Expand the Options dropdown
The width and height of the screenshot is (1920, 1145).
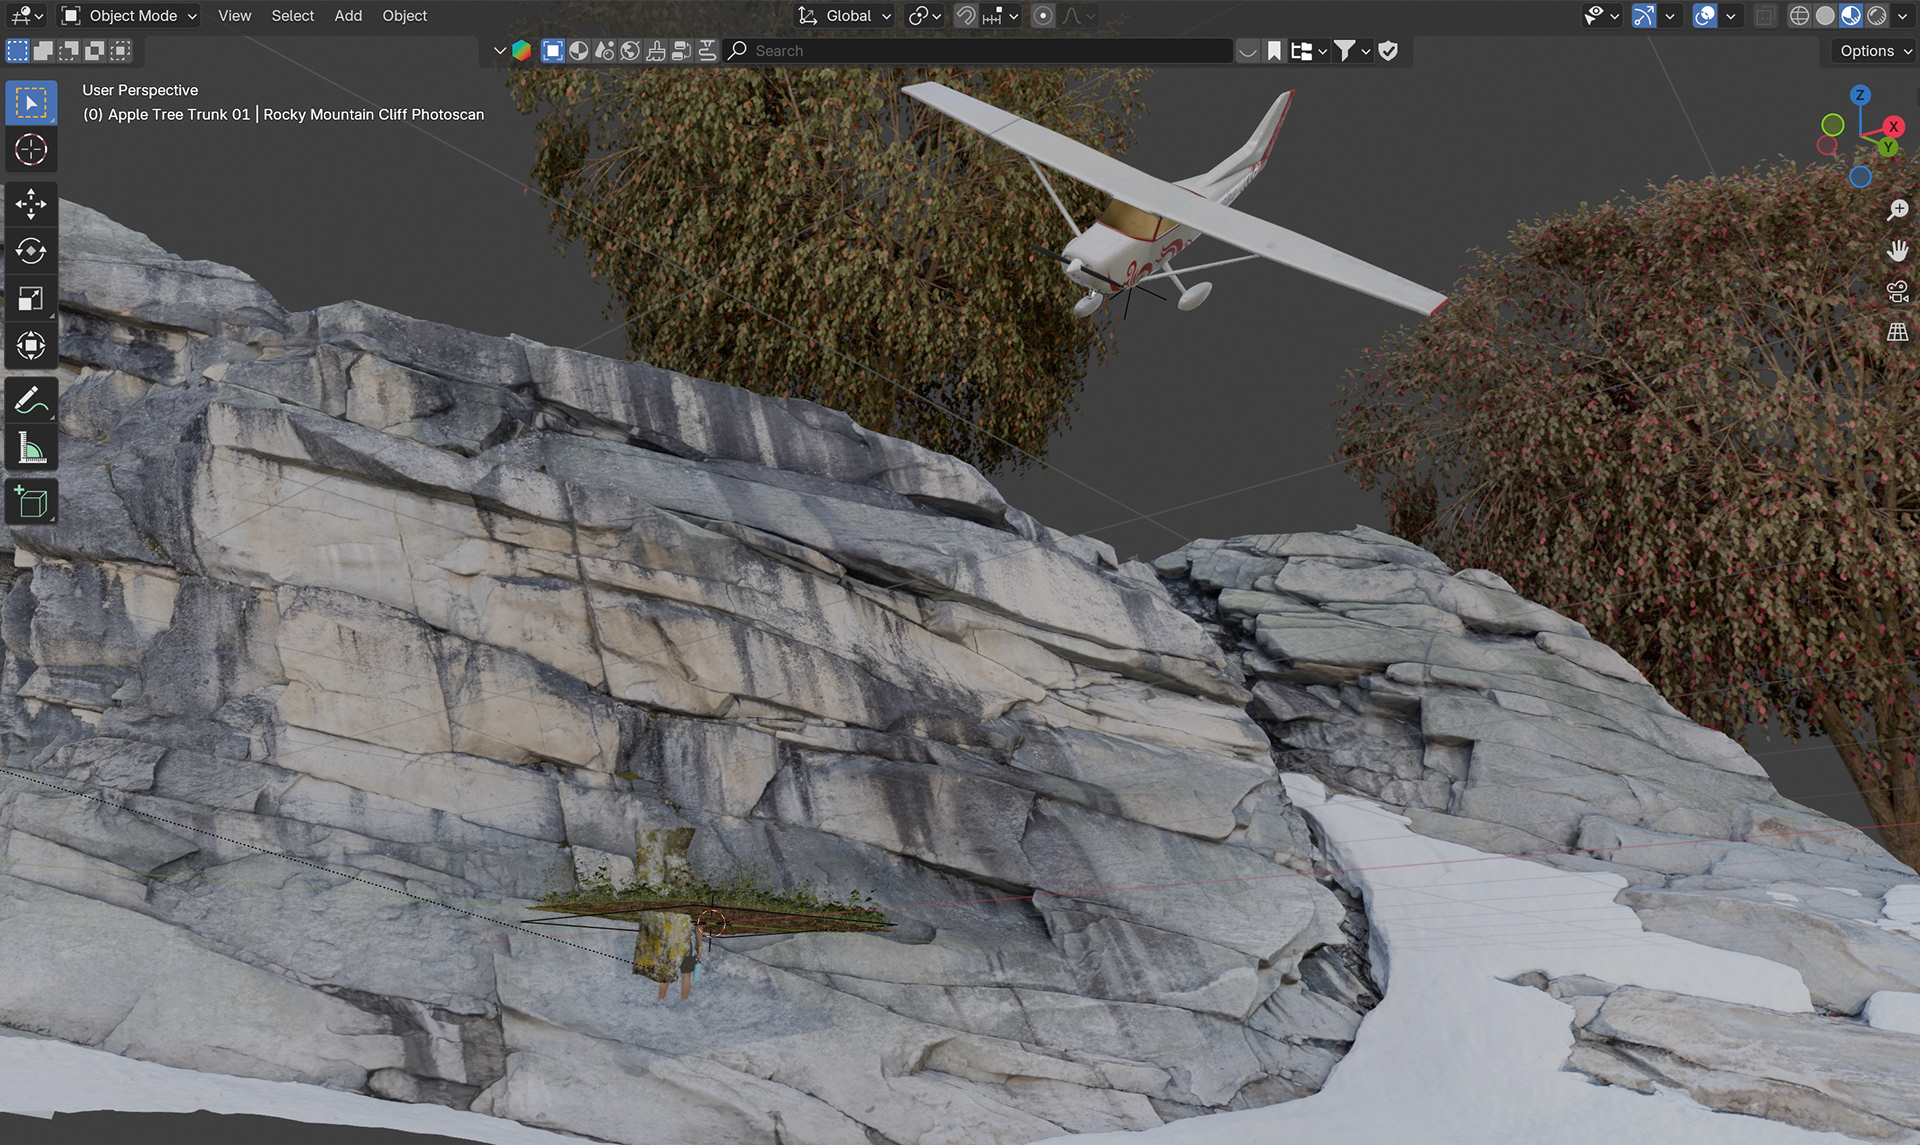coord(1875,51)
